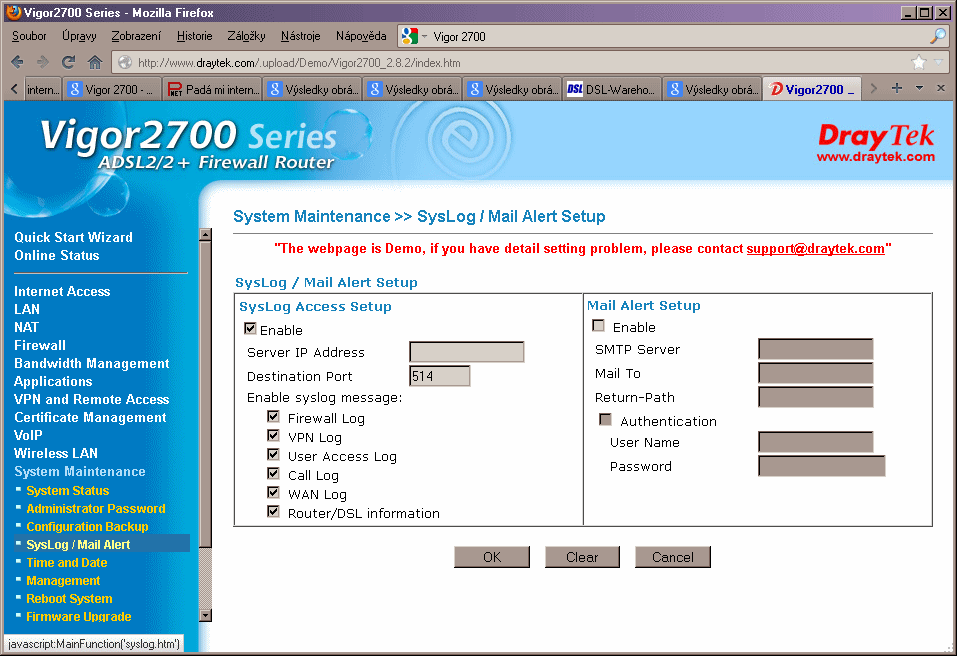
Task: Click the Server IP Address field
Action: coord(467,352)
